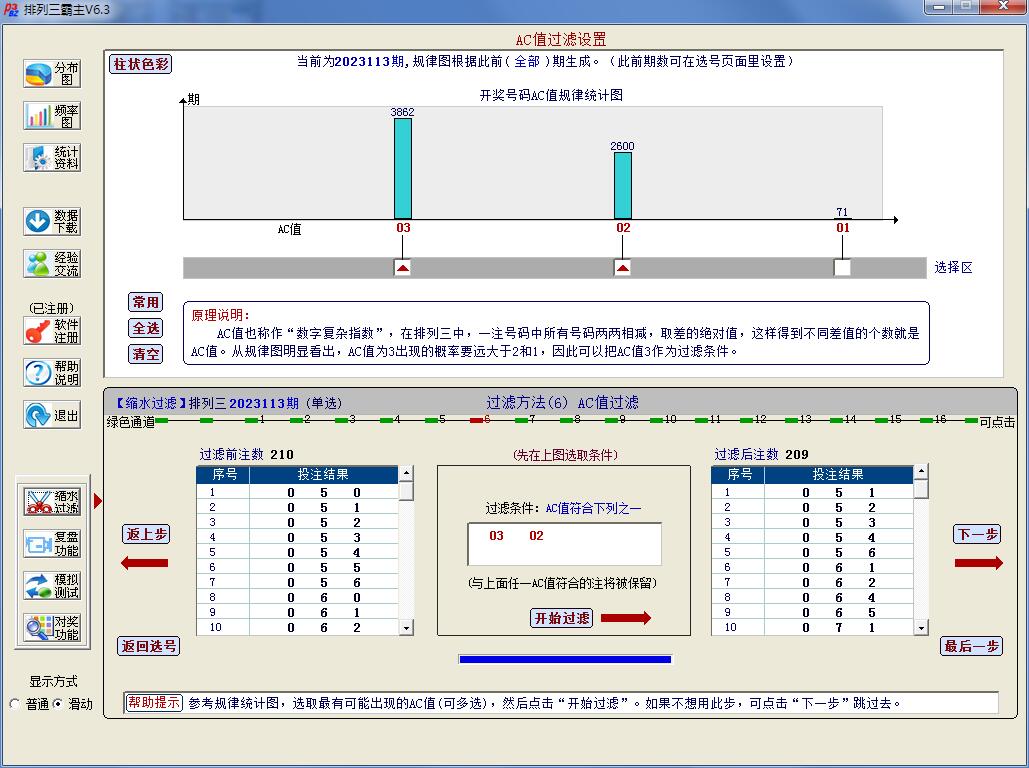Toggle AC value 03 selection box
This screenshot has height=768, width=1029.
coord(402,268)
